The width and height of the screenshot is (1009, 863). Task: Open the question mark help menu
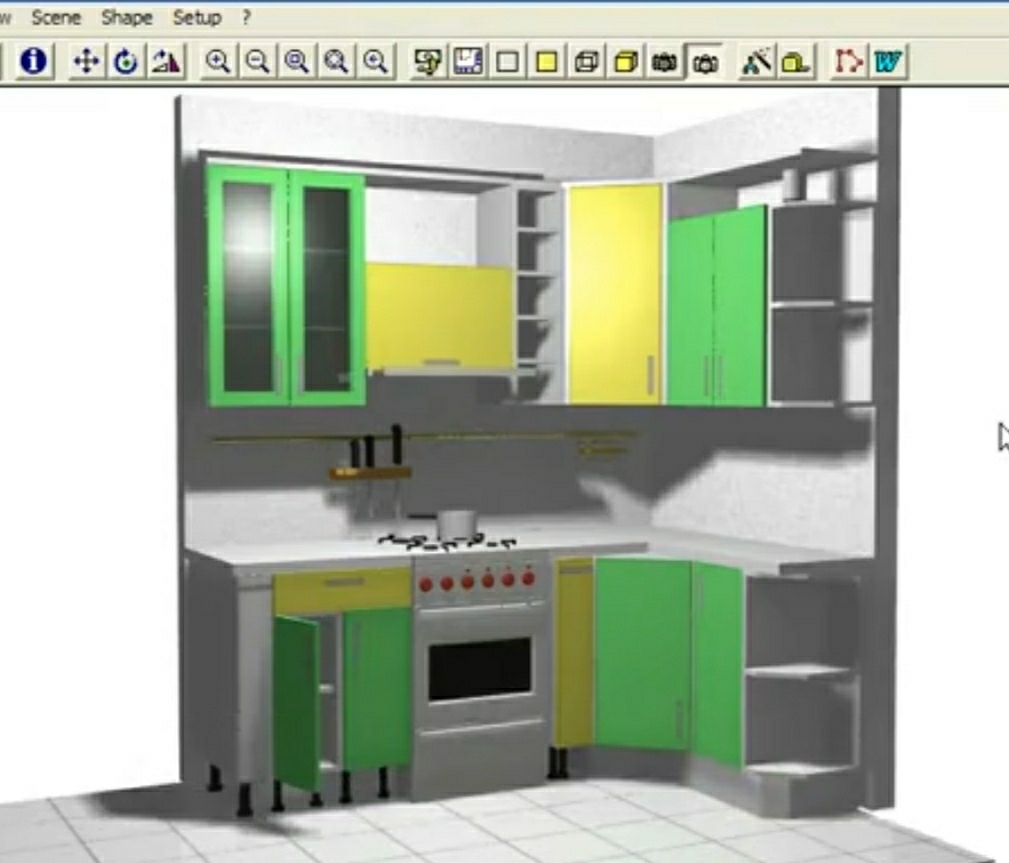pyautogui.click(x=247, y=18)
